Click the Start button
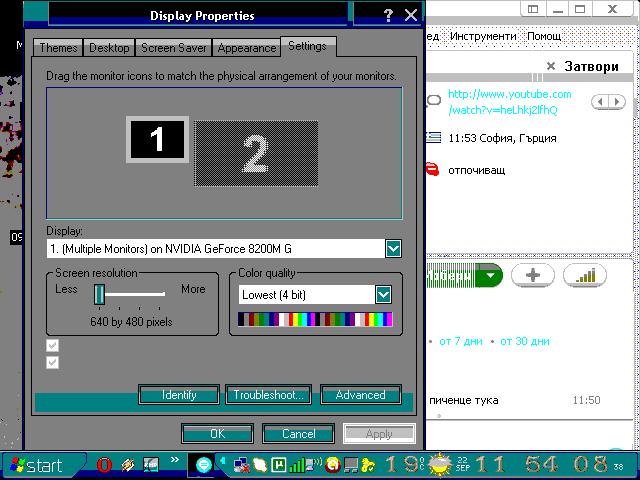 tap(33, 465)
